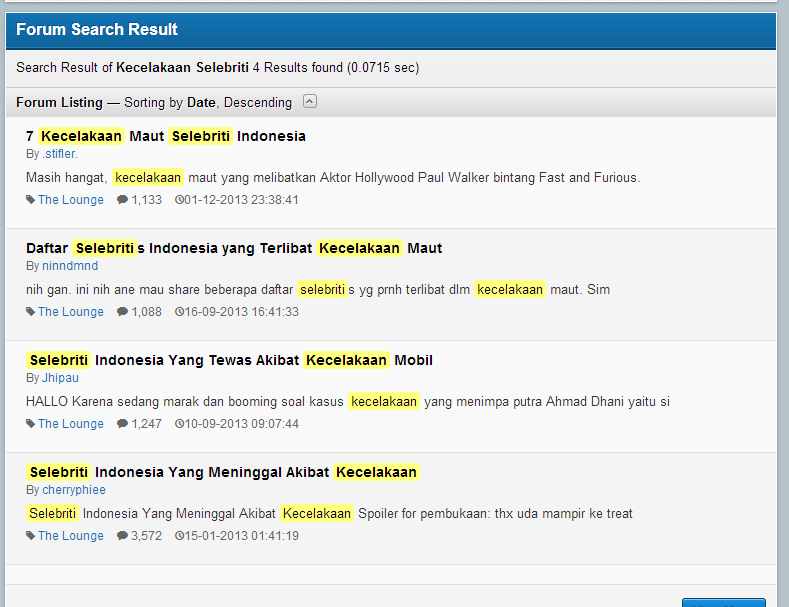This screenshot has height=607, width=789.
Task: Collapse the Forum Listing sorting panel
Action: coord(310,101)
